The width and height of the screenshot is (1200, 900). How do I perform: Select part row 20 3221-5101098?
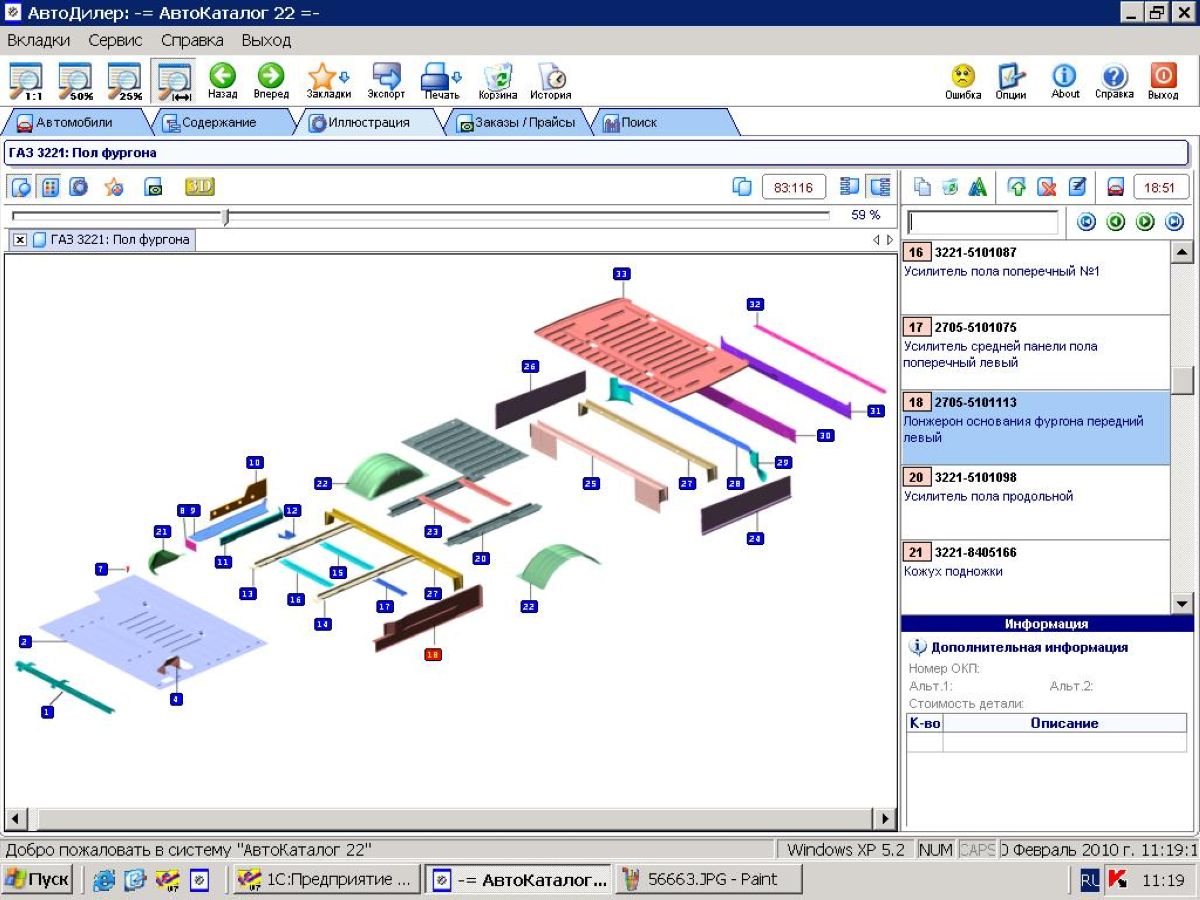coord(1035,502)
